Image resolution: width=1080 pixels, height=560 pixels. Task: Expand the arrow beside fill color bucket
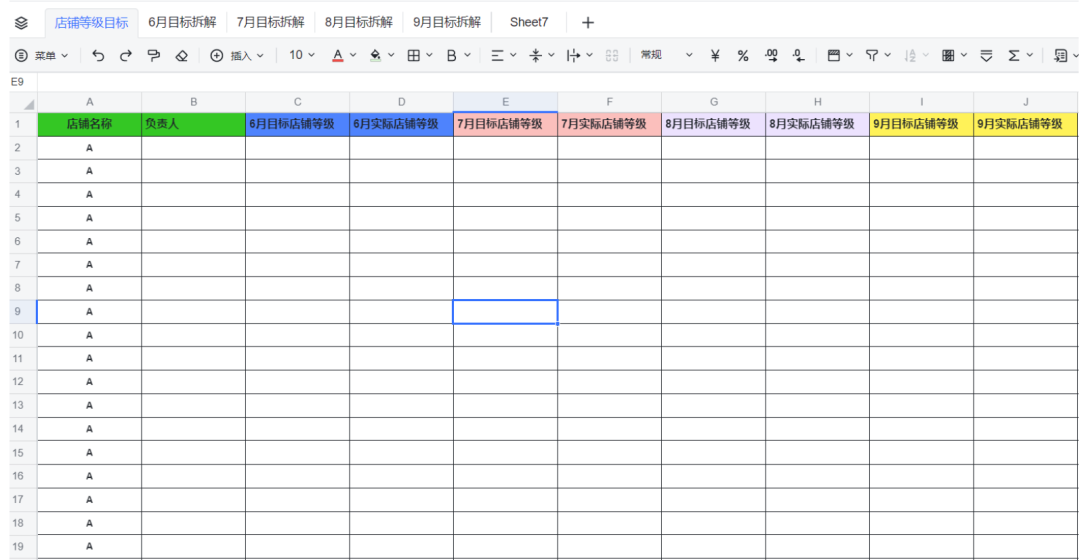(391, 55)
